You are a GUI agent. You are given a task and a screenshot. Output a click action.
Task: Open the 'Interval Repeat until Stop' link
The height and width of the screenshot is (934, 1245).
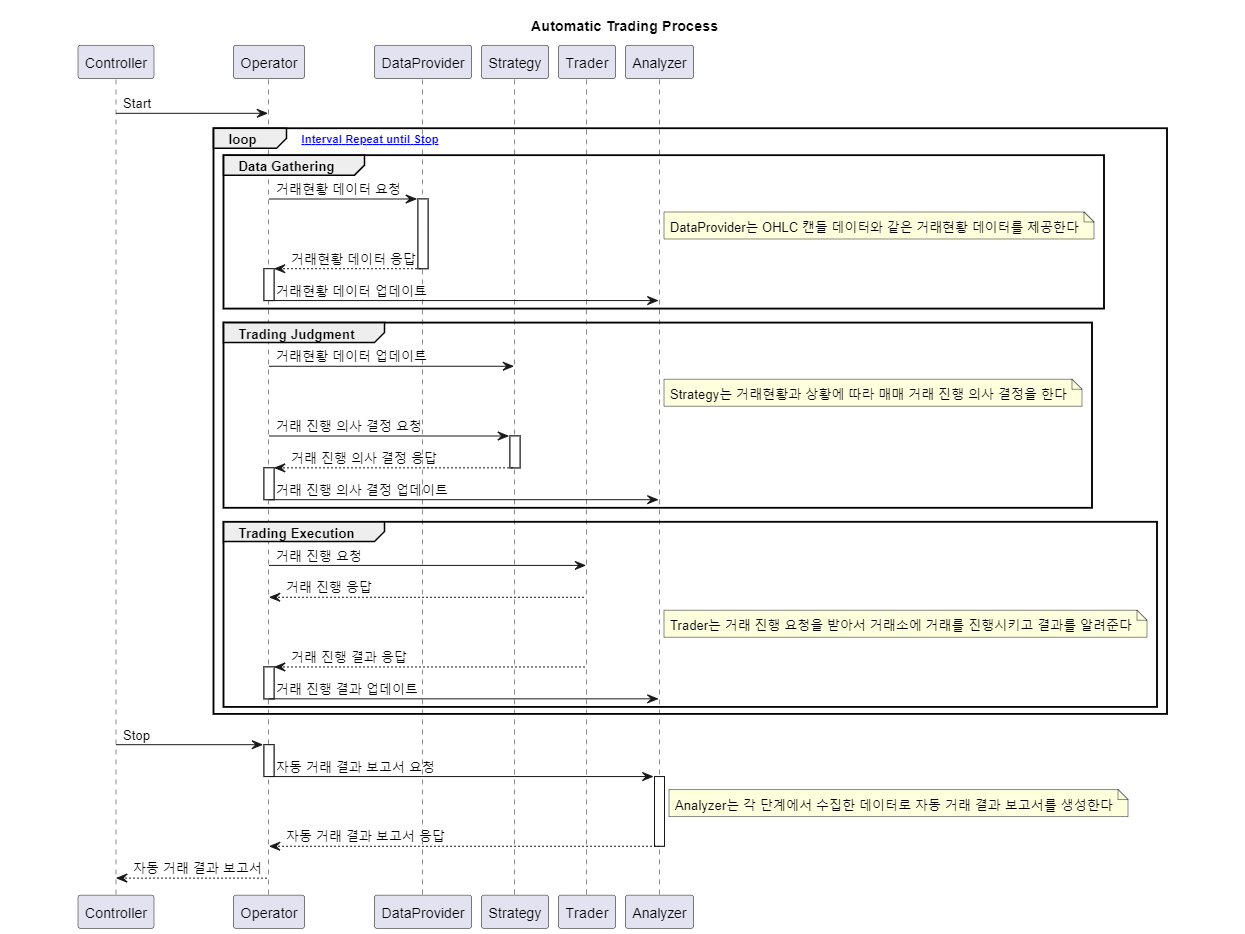(369, 139)
